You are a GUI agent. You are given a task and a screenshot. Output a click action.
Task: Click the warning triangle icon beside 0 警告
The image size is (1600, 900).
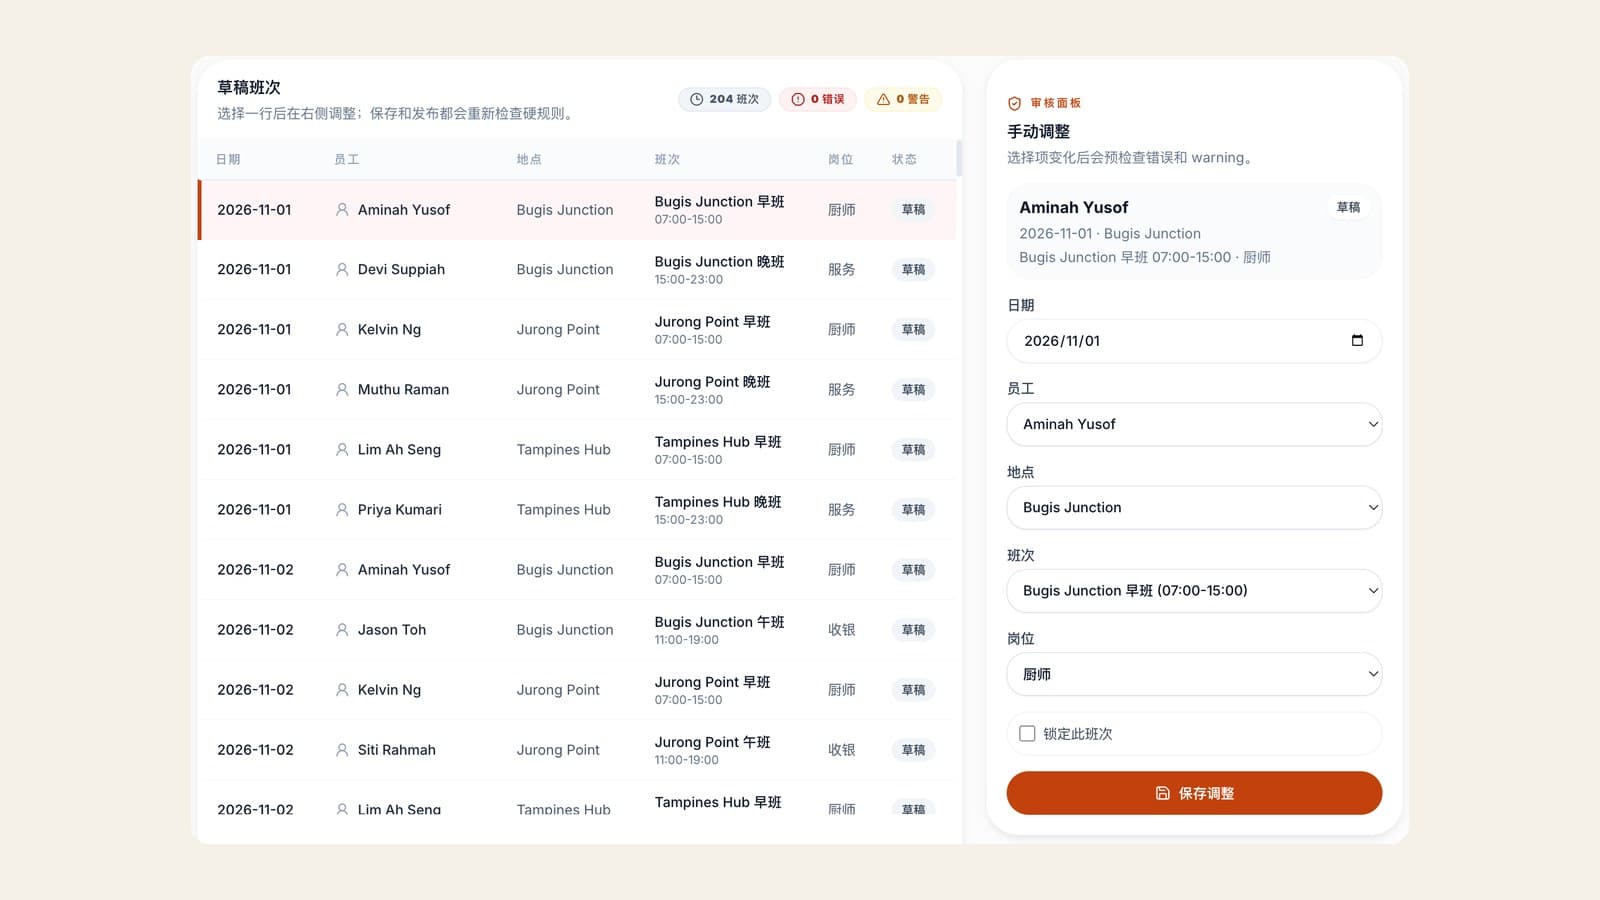tap(883, 99)
